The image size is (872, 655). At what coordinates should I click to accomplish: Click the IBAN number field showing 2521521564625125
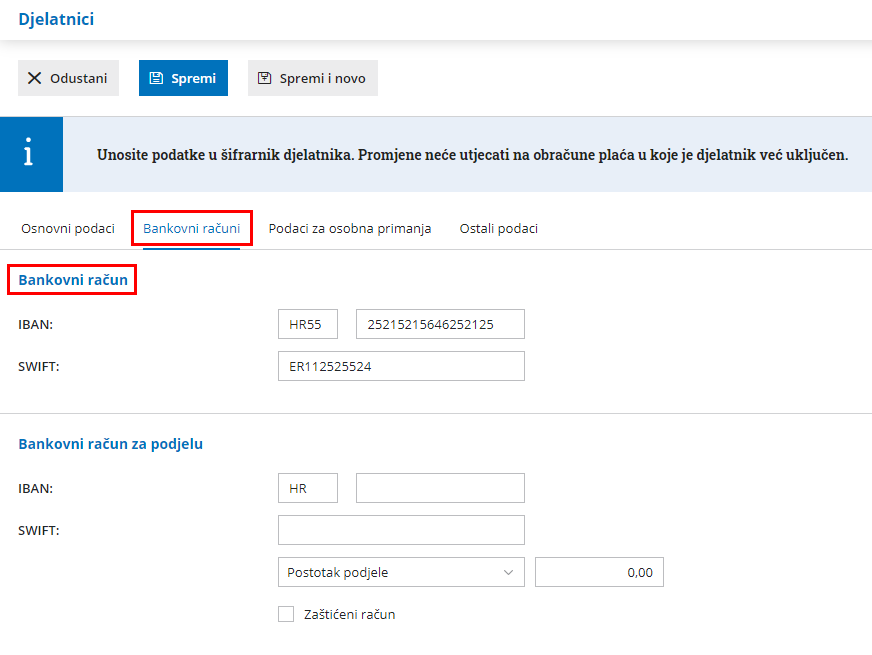(440, 323)
